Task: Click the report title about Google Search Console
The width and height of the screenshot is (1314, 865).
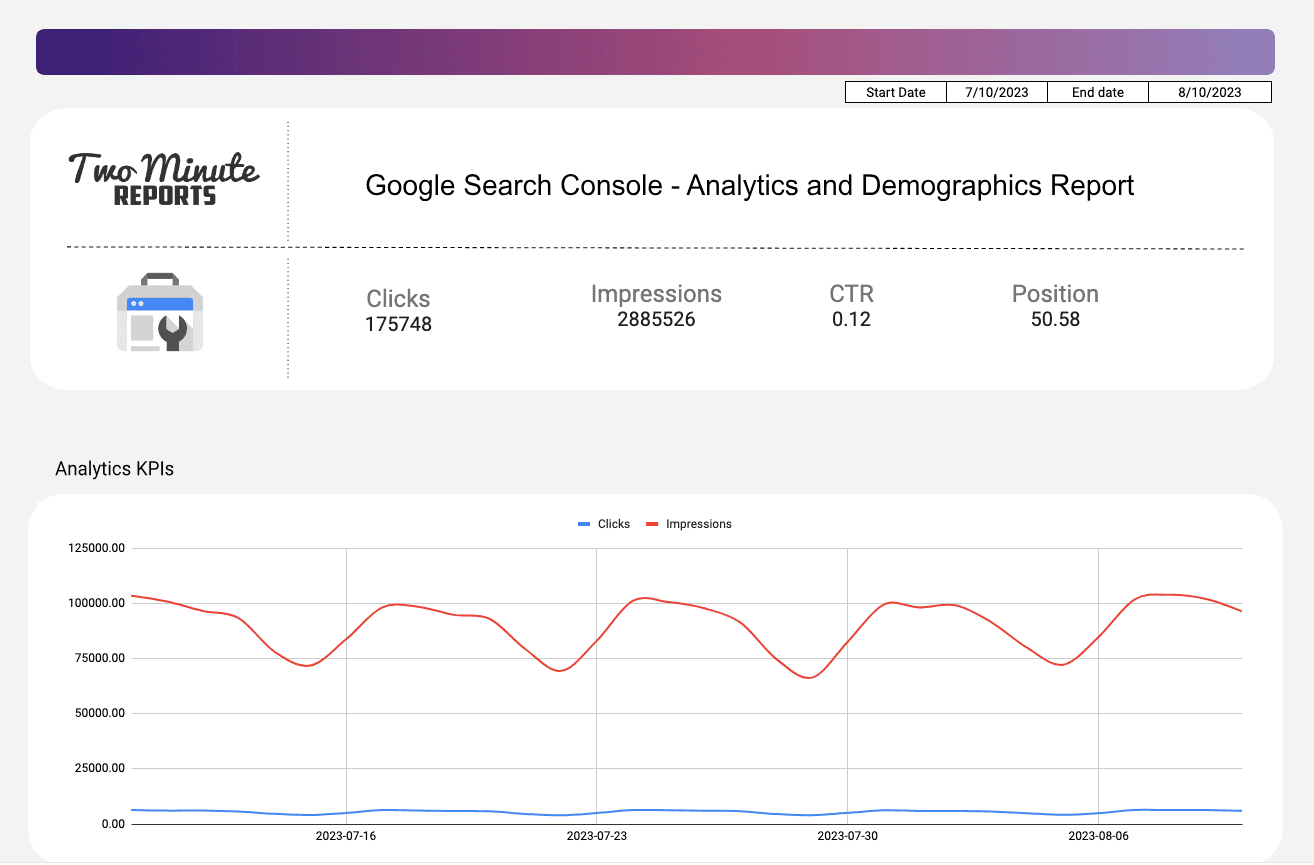Action: click(750, 186)
